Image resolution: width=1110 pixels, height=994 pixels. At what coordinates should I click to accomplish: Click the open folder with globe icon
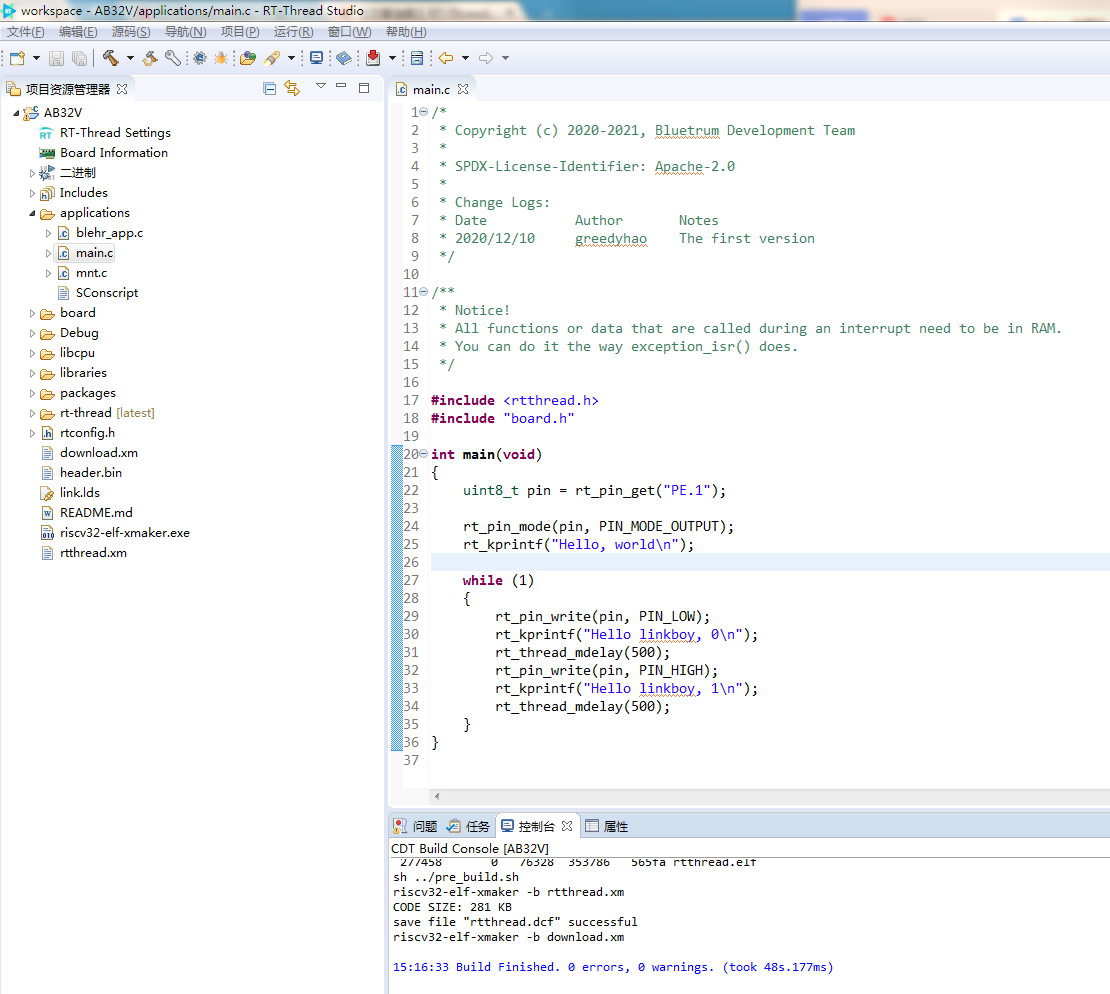pyautogui.click(x=248, y=58)
